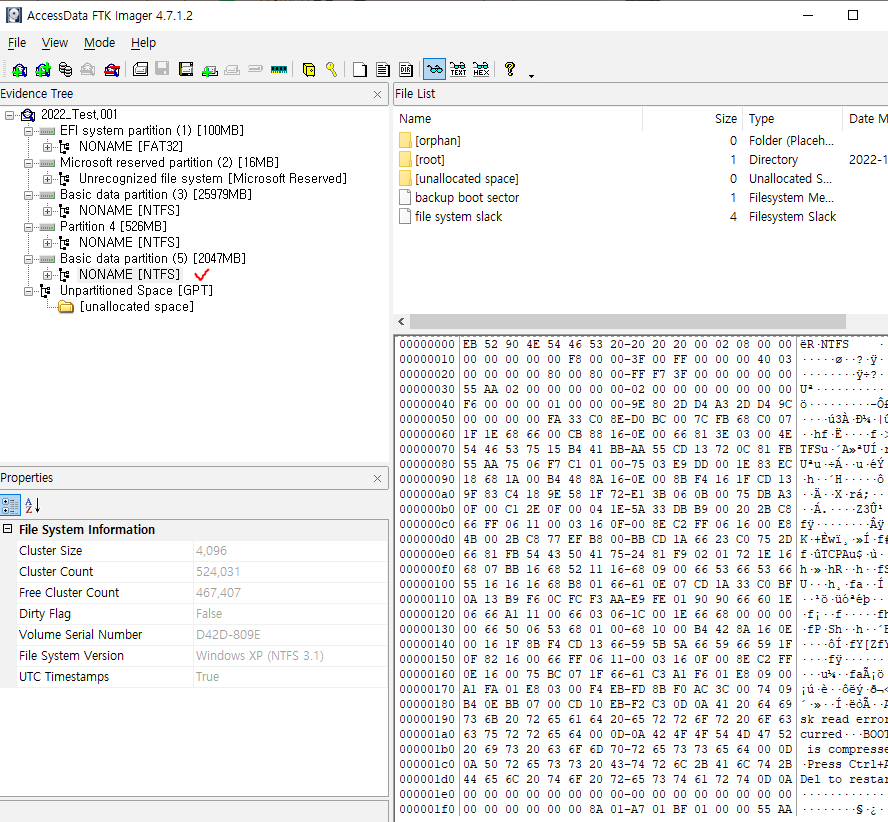
Task: Click the Capture Memory chip icon
Action: coord(279,69)
